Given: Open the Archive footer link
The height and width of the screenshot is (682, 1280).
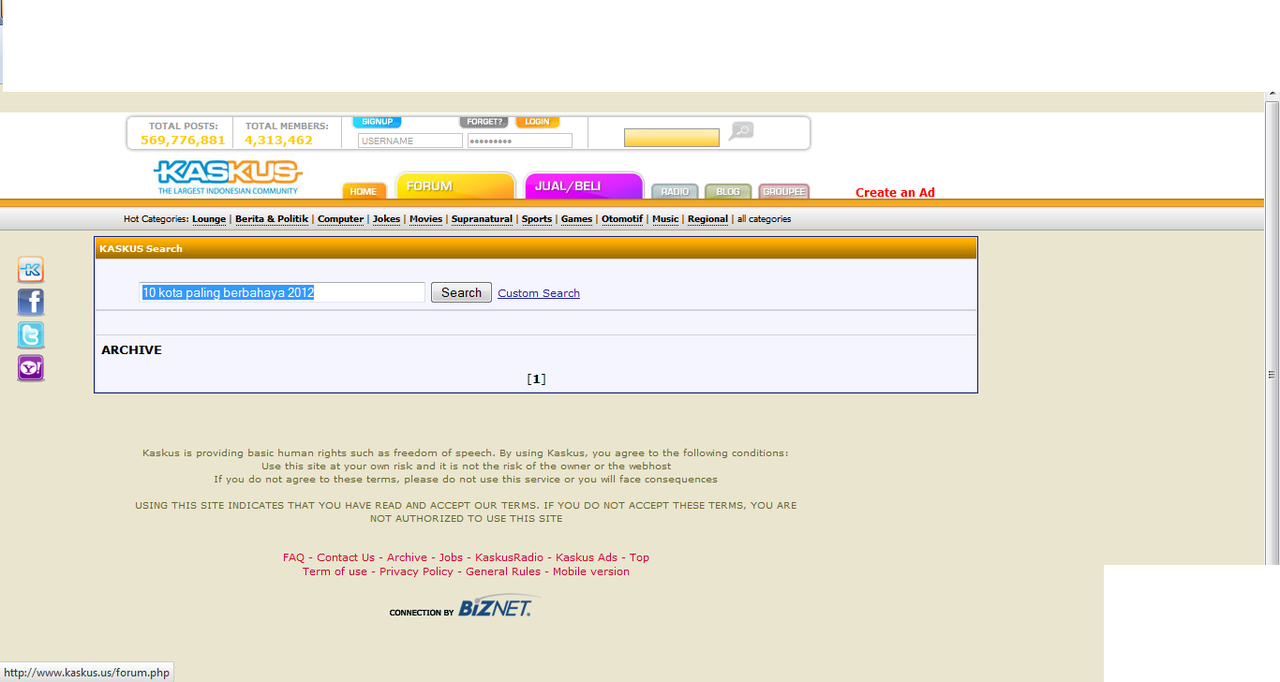Looking at the screenshot, I should click(407, 558).
